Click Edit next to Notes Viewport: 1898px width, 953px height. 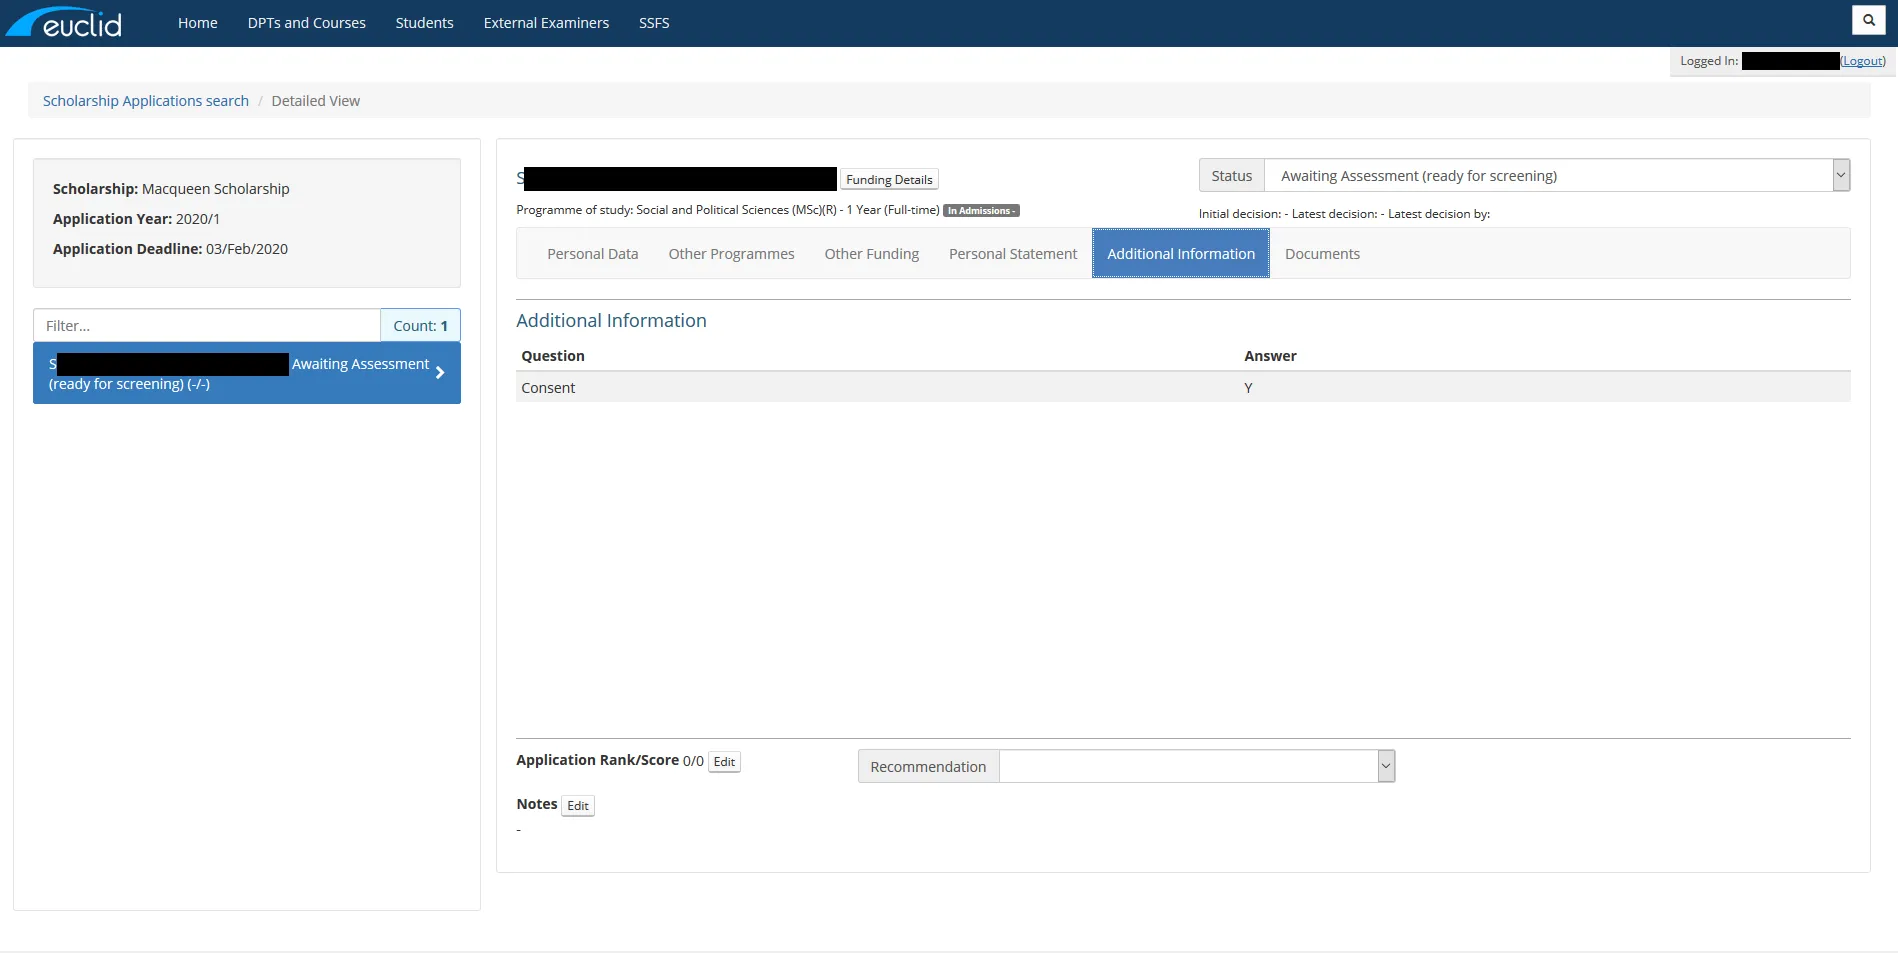click(x=577, y=806)
